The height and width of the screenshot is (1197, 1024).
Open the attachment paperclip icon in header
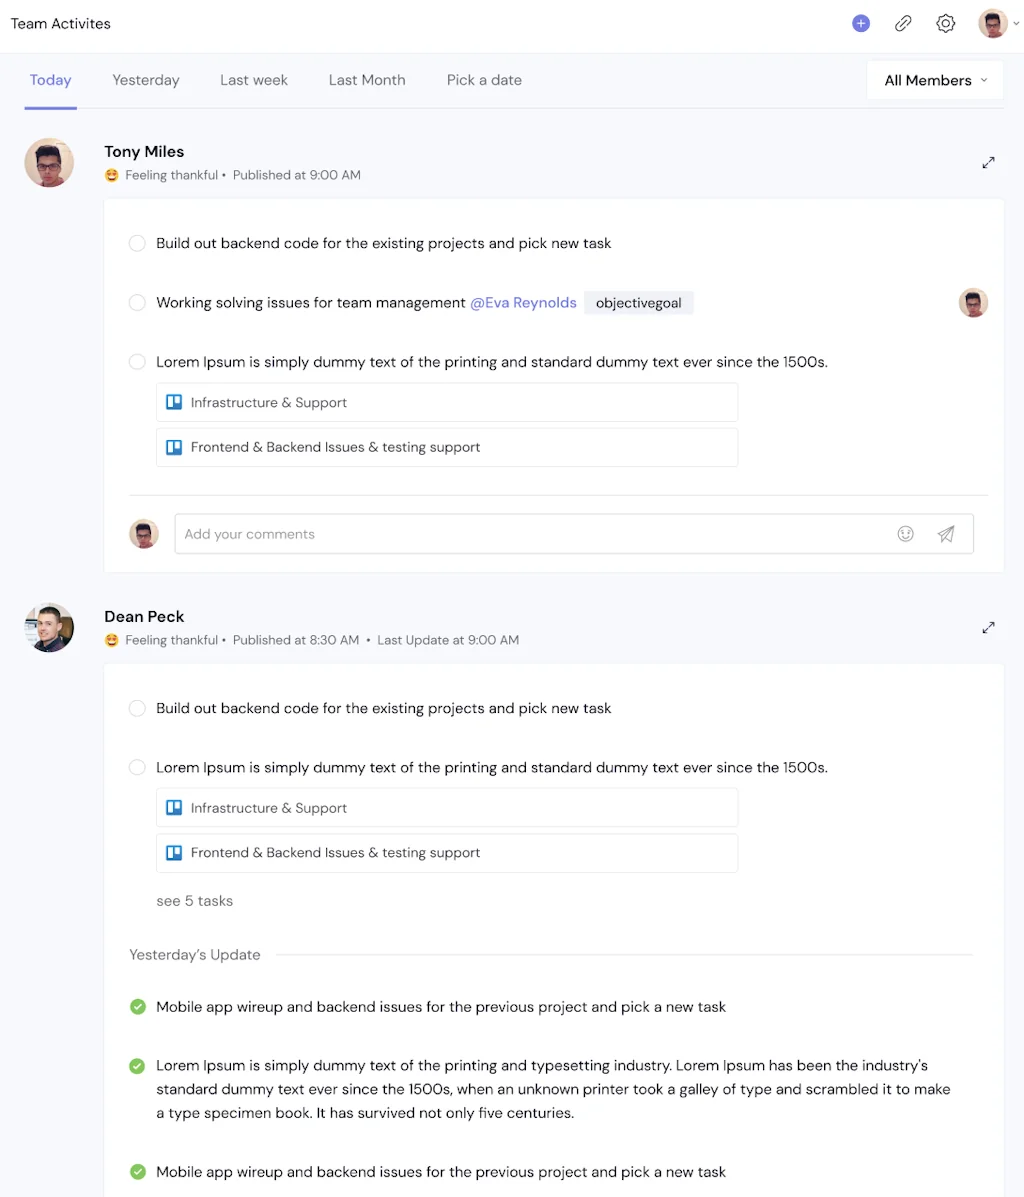coord(903,23)
